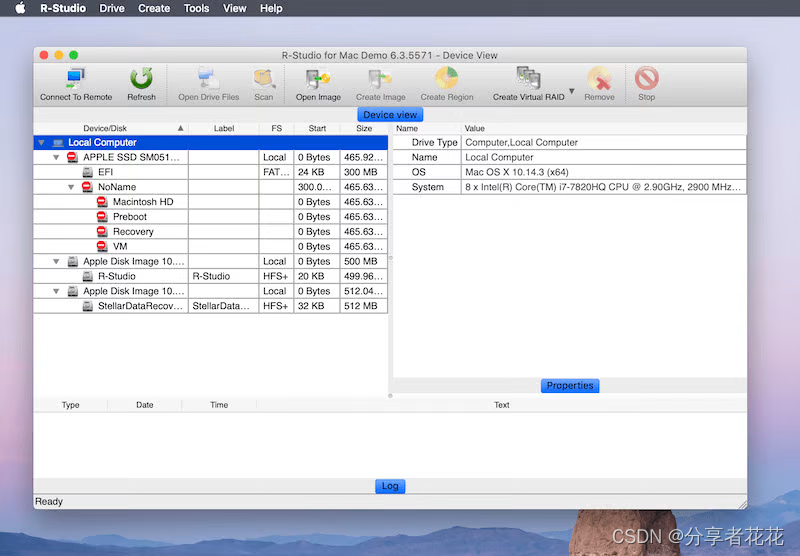Select the Macintosh HD volume
This screenshot has height=556, width=800.
point(142,202)
